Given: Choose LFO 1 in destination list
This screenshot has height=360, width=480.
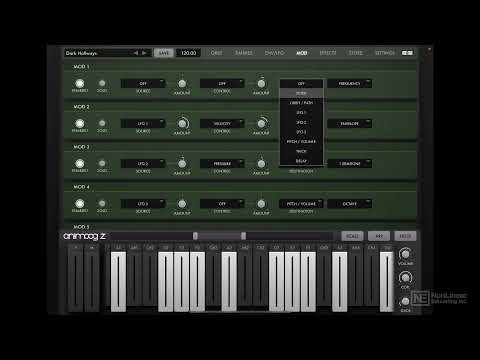Looking at the screenshot, I should [x=301, y=113].
